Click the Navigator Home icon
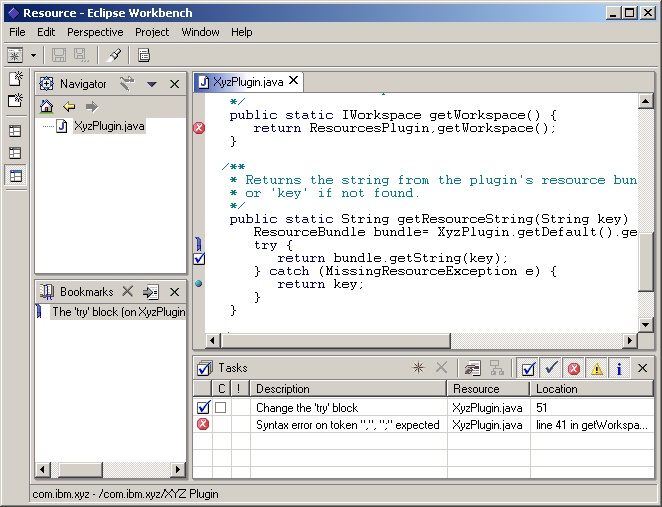 click(x=46, y=106)
